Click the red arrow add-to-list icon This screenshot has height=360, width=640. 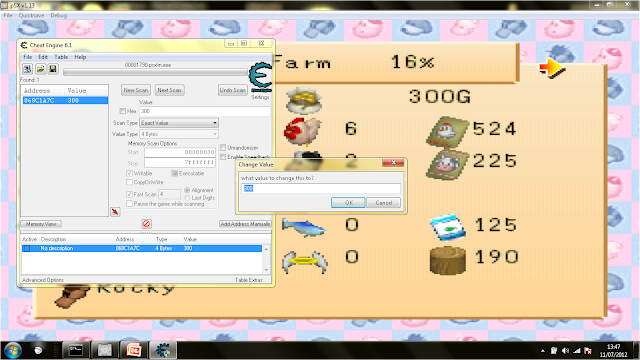115,212
